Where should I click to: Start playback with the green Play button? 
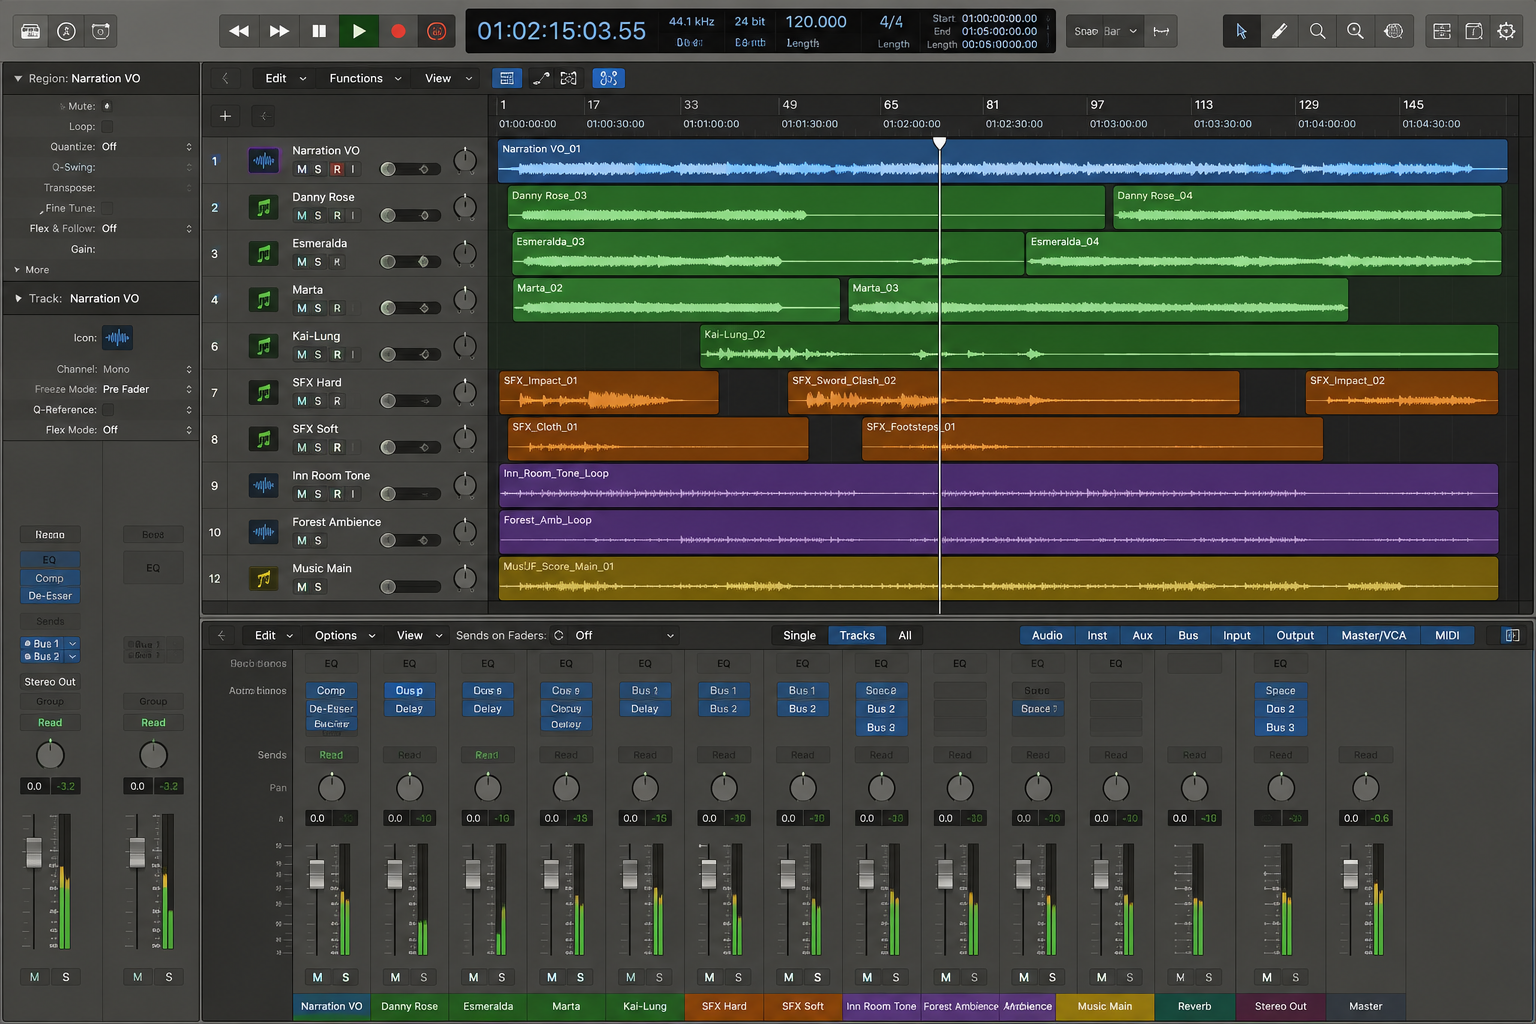point(358,31)
